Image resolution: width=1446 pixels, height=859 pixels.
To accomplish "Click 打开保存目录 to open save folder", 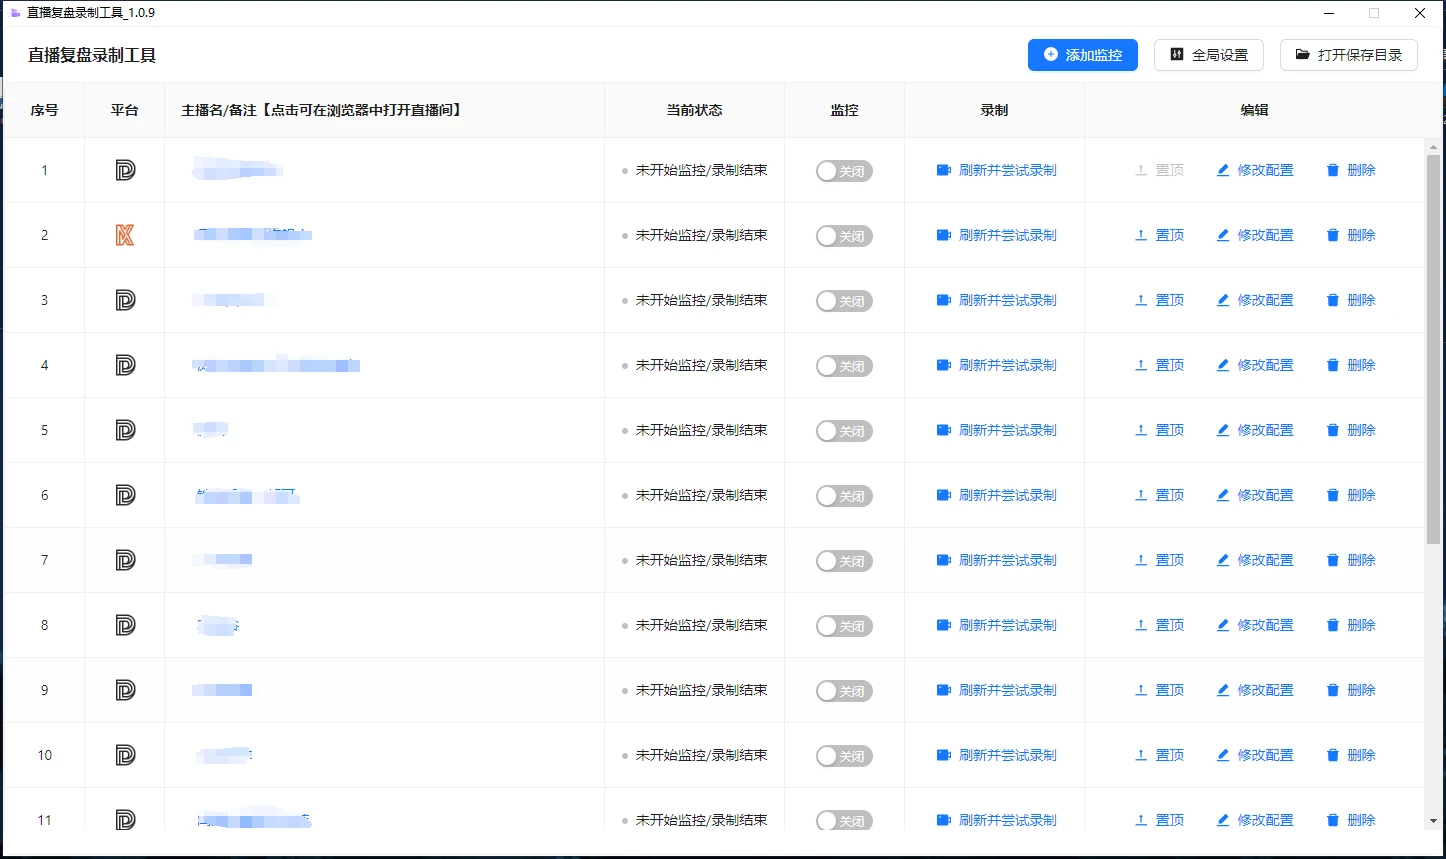I will (1349, 55).
